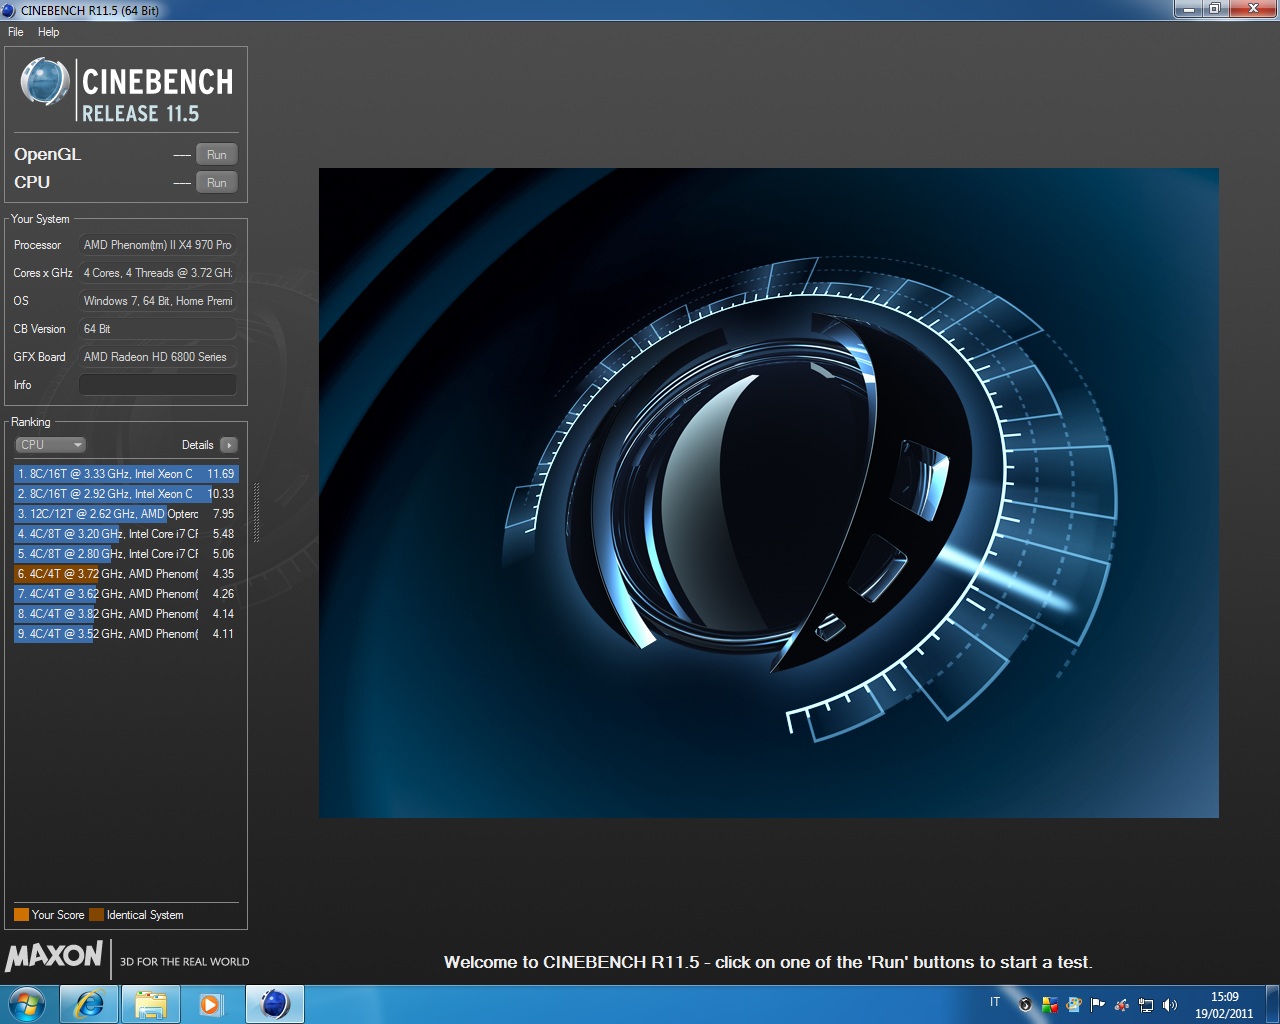Select ranking row 4C/4T @ 3.82 GHz AMD Phenom
The width and height of the screenshot is (1280, 1024).
click(126, 614)
